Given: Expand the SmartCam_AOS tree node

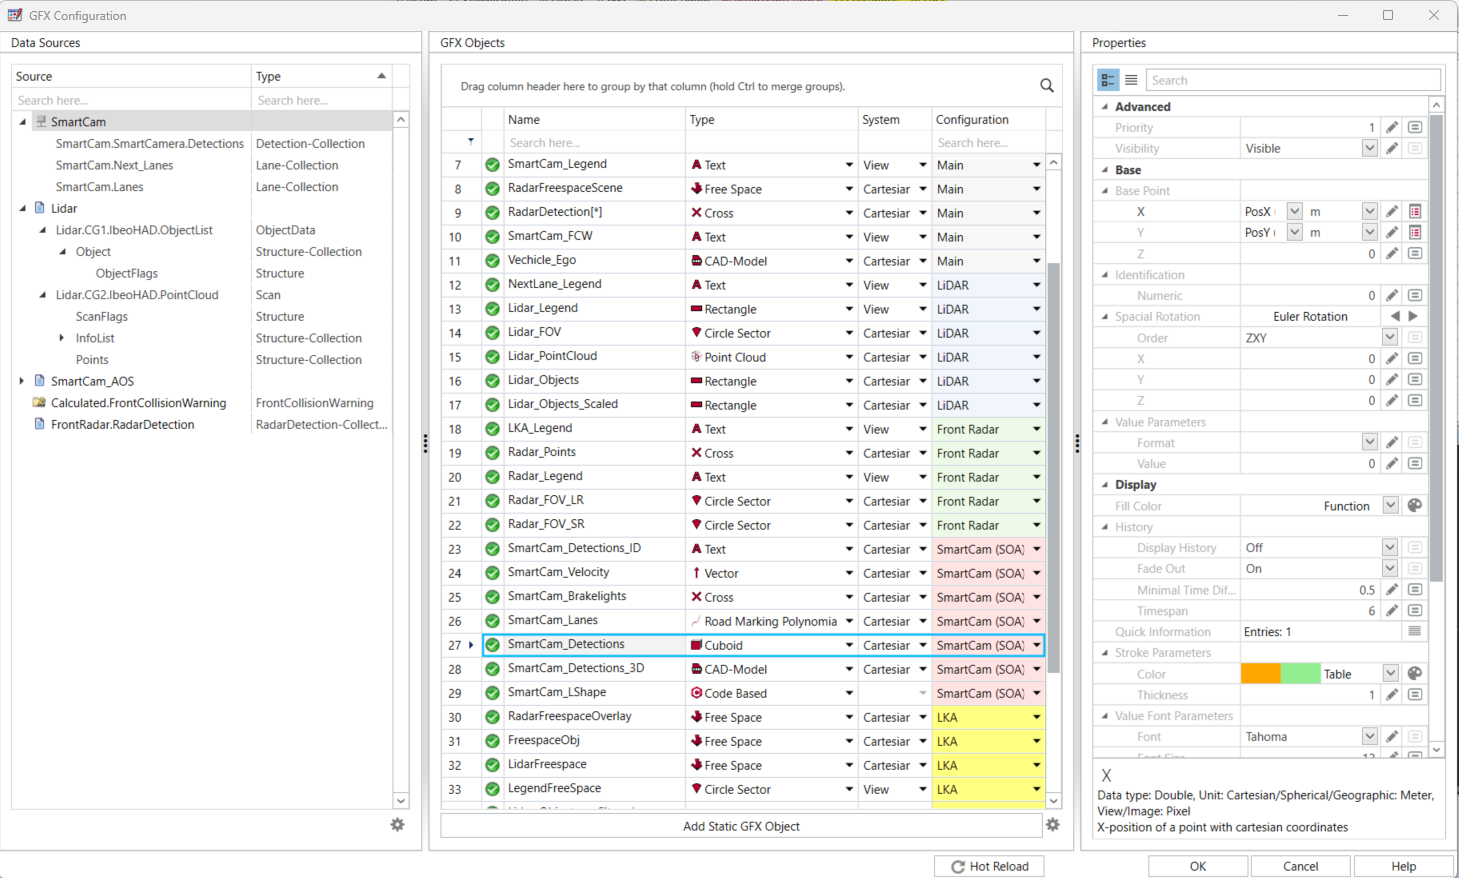Looking at the screenshot, I should point(23,381).
